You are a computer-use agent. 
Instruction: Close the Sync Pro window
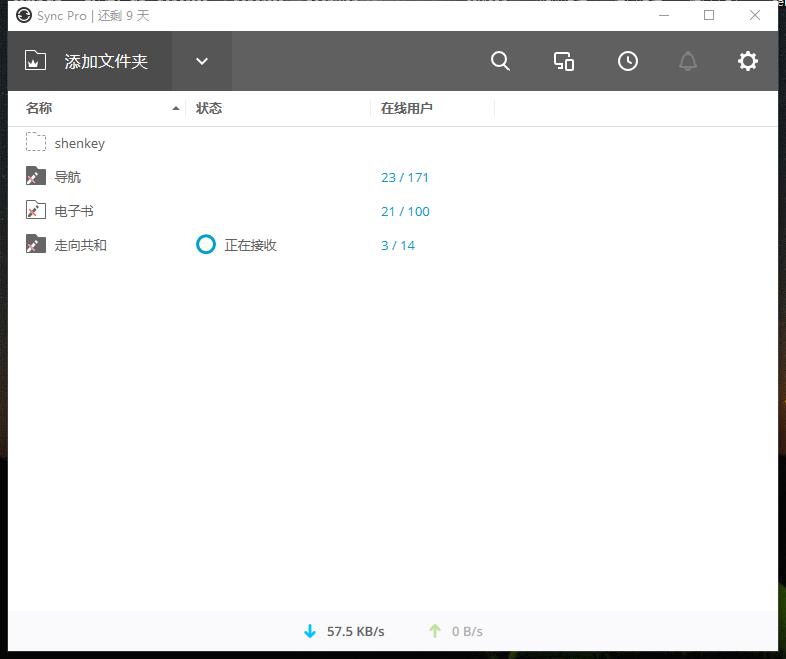(754, 16)
